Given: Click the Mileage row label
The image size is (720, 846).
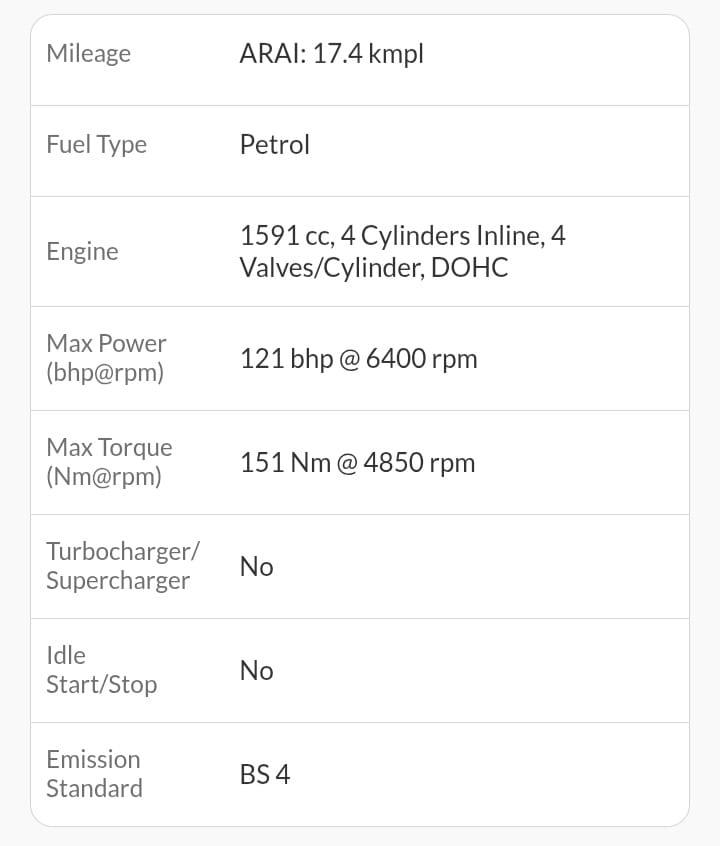Looking at the screenshot, I should click(88, 53).
